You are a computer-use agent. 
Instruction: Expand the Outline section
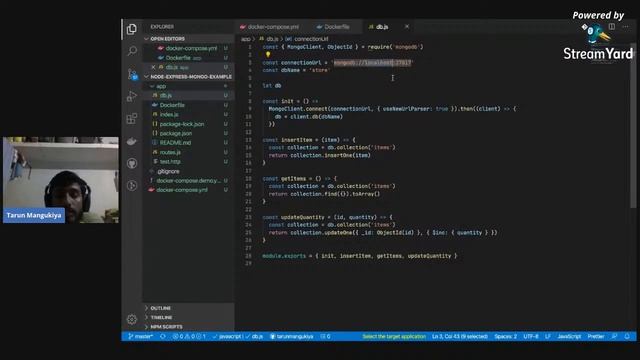[160, 308]
